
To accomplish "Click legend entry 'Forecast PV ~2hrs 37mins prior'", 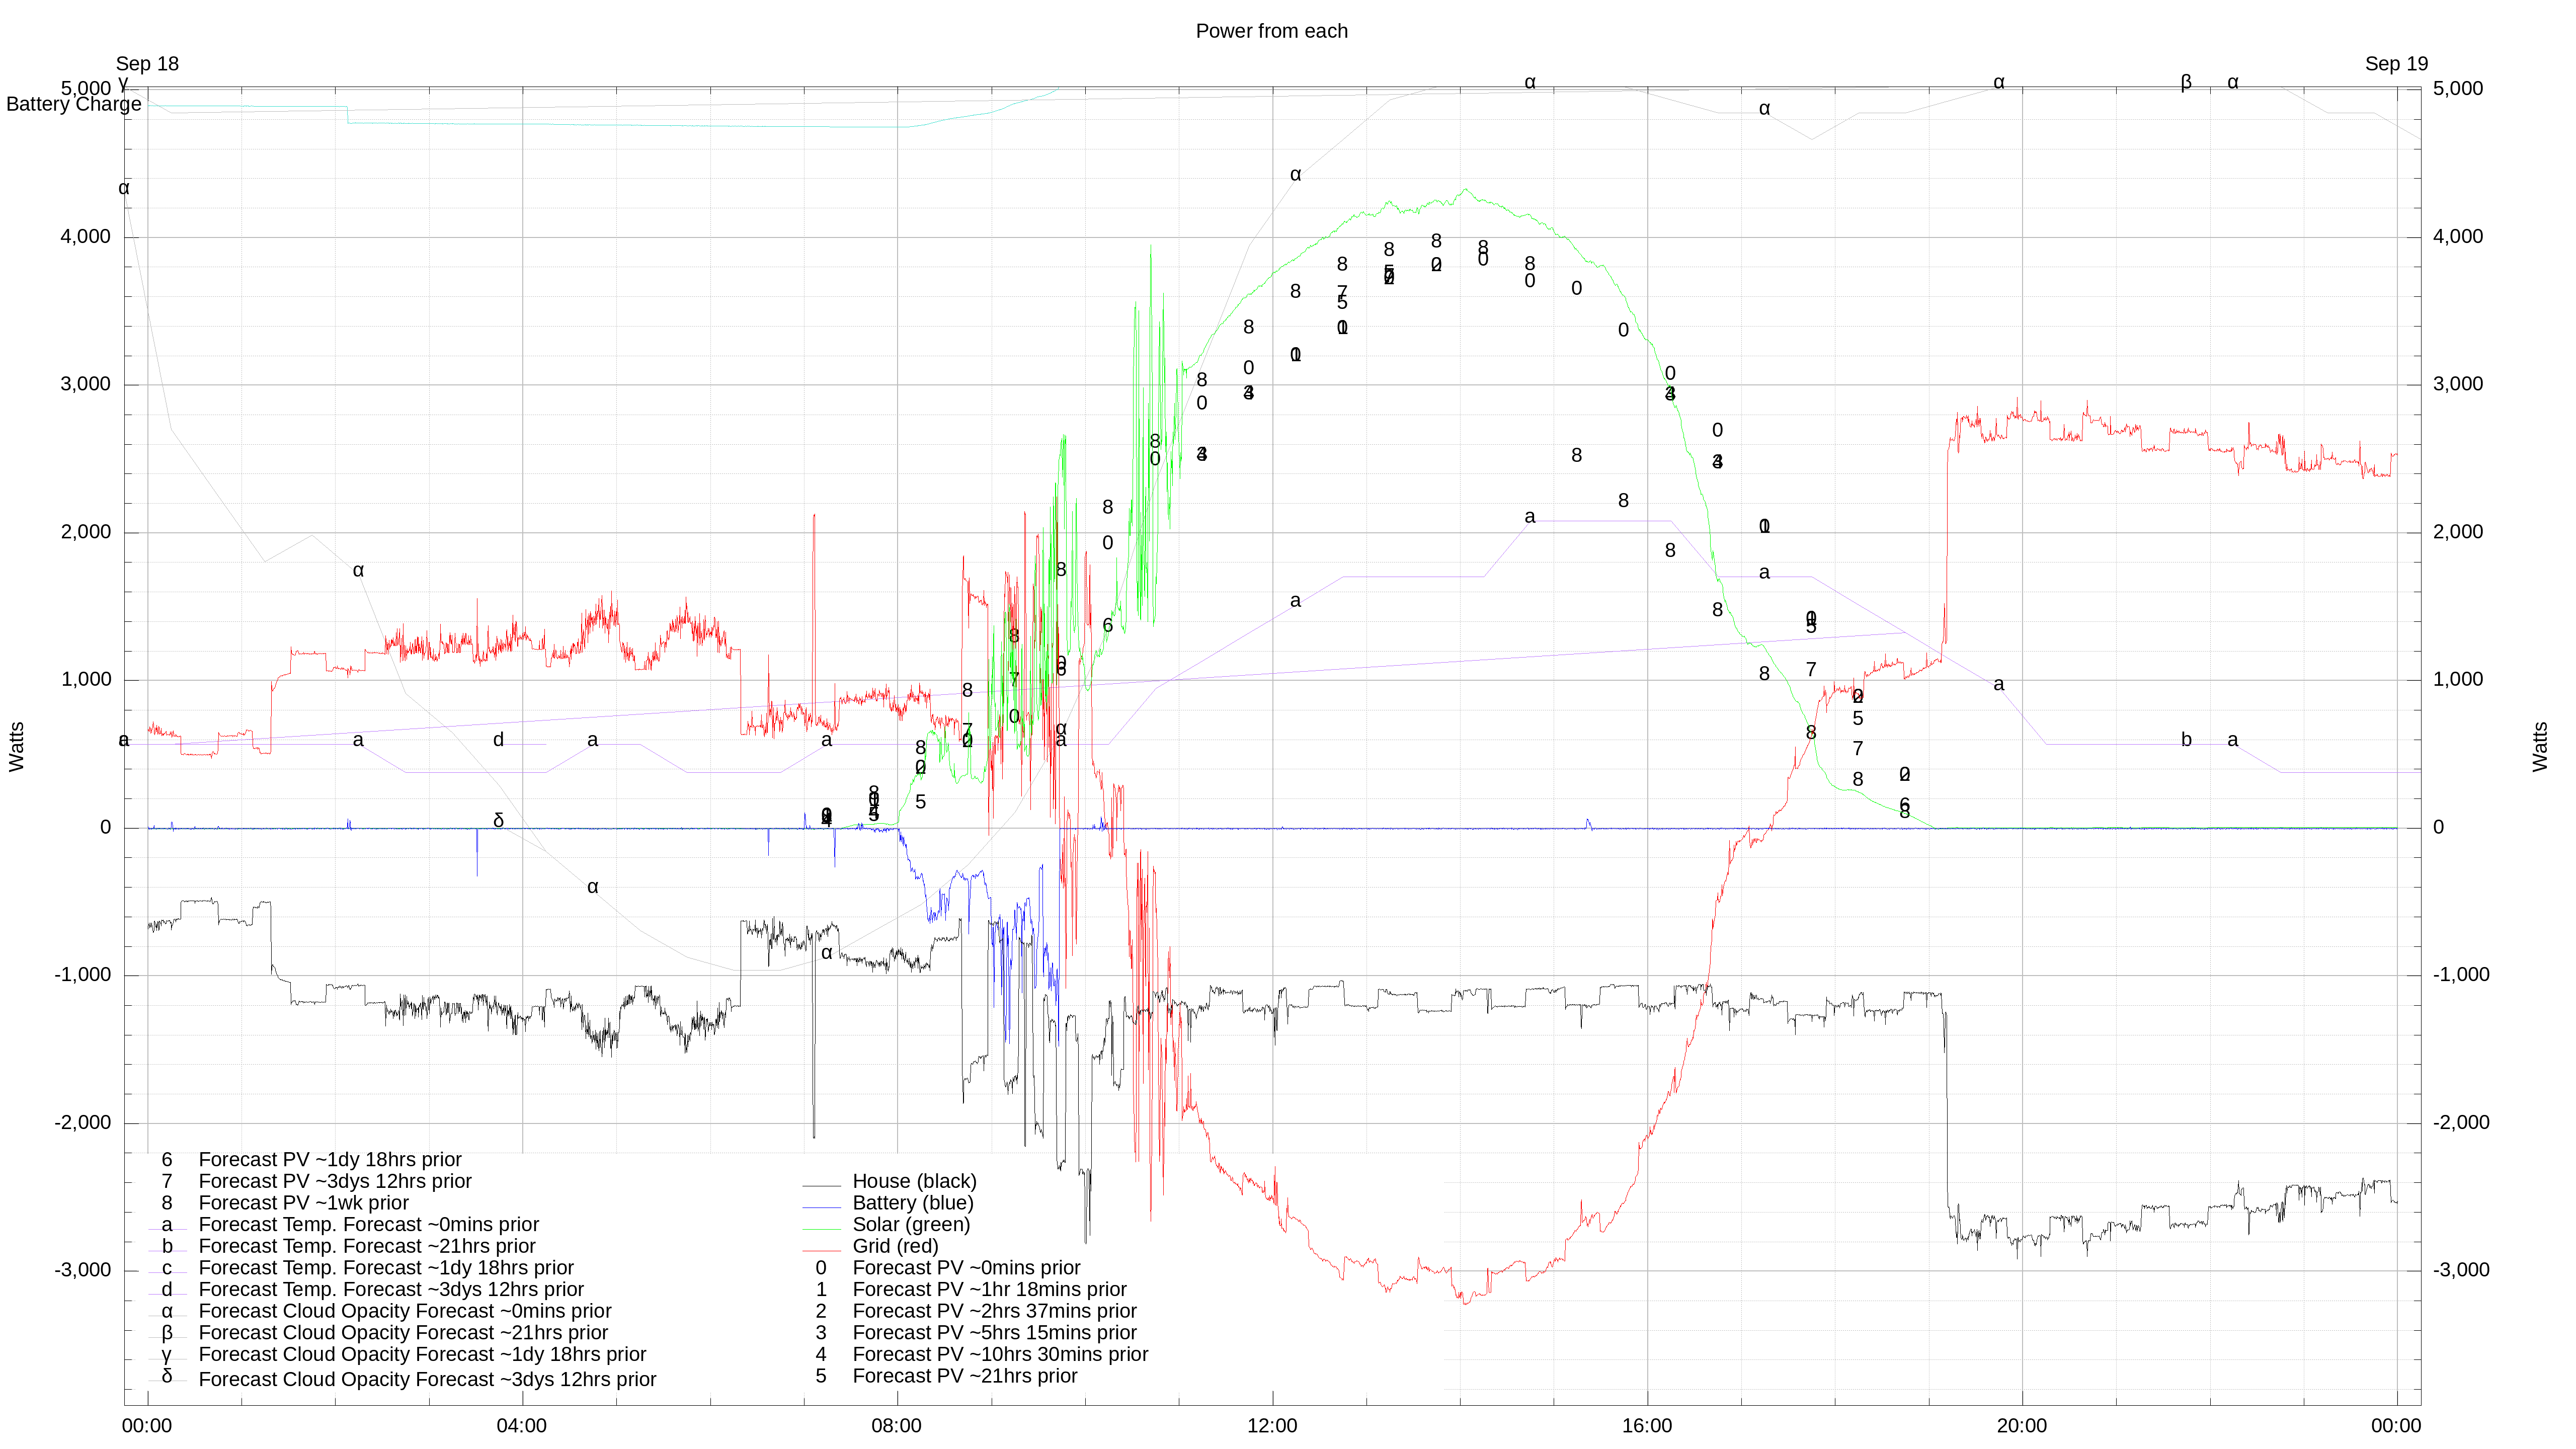I will 994,1311.
